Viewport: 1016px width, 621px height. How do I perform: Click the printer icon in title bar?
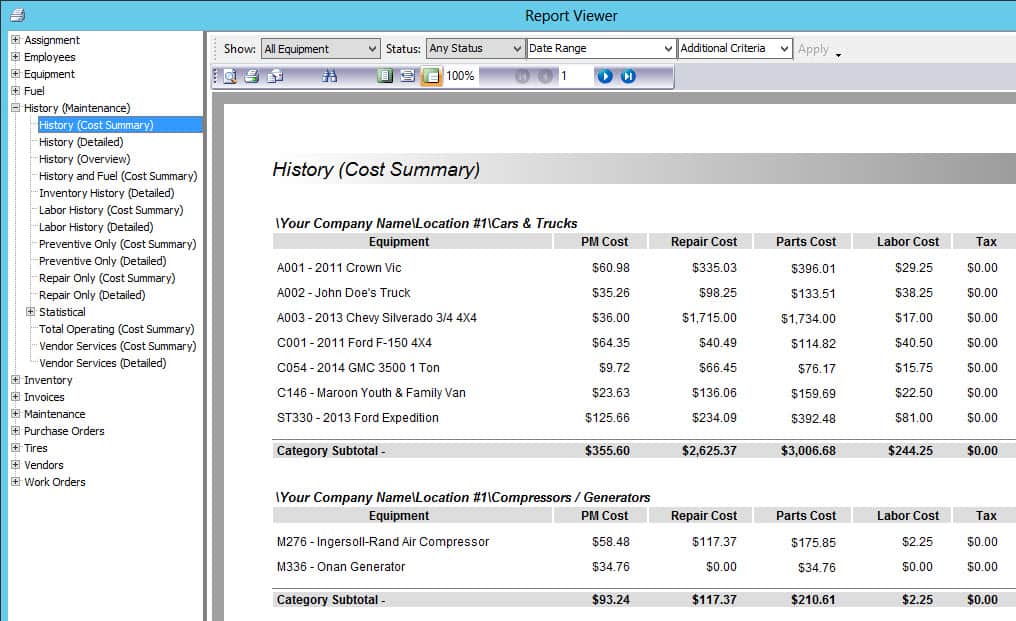coord(17,14)
